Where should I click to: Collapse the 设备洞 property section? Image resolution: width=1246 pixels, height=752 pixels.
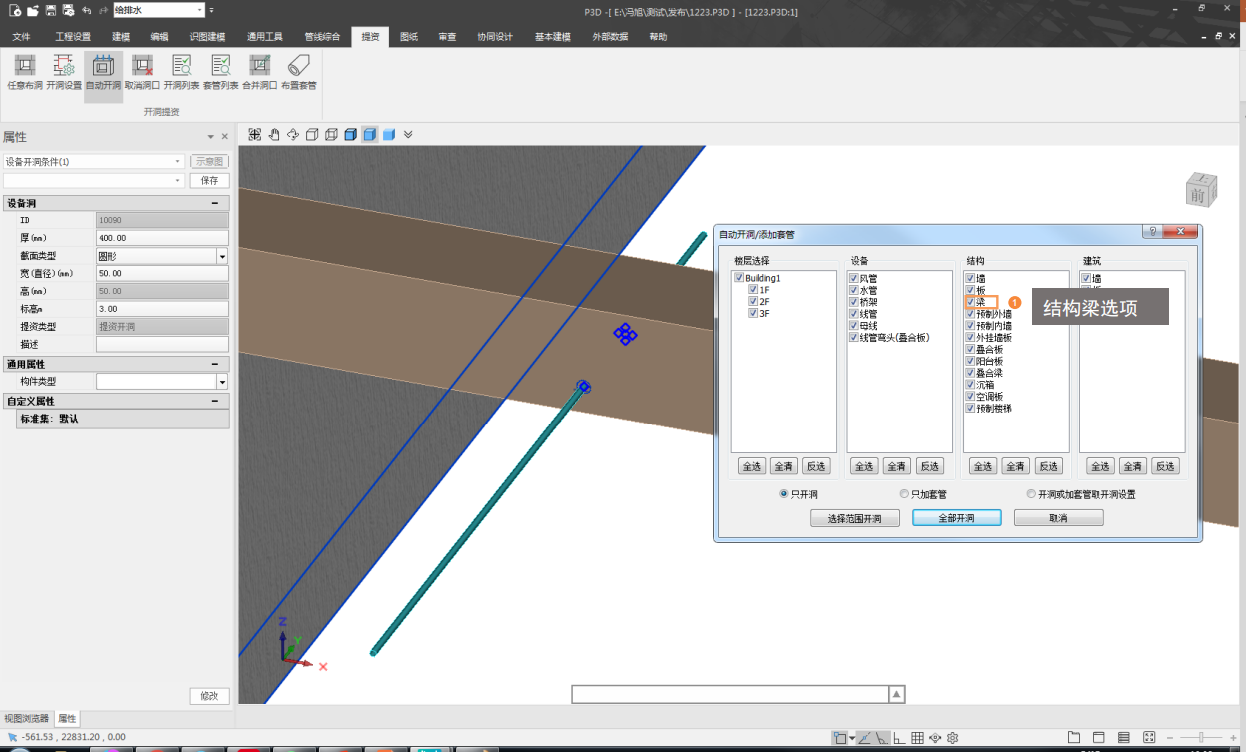coord(214,203)
